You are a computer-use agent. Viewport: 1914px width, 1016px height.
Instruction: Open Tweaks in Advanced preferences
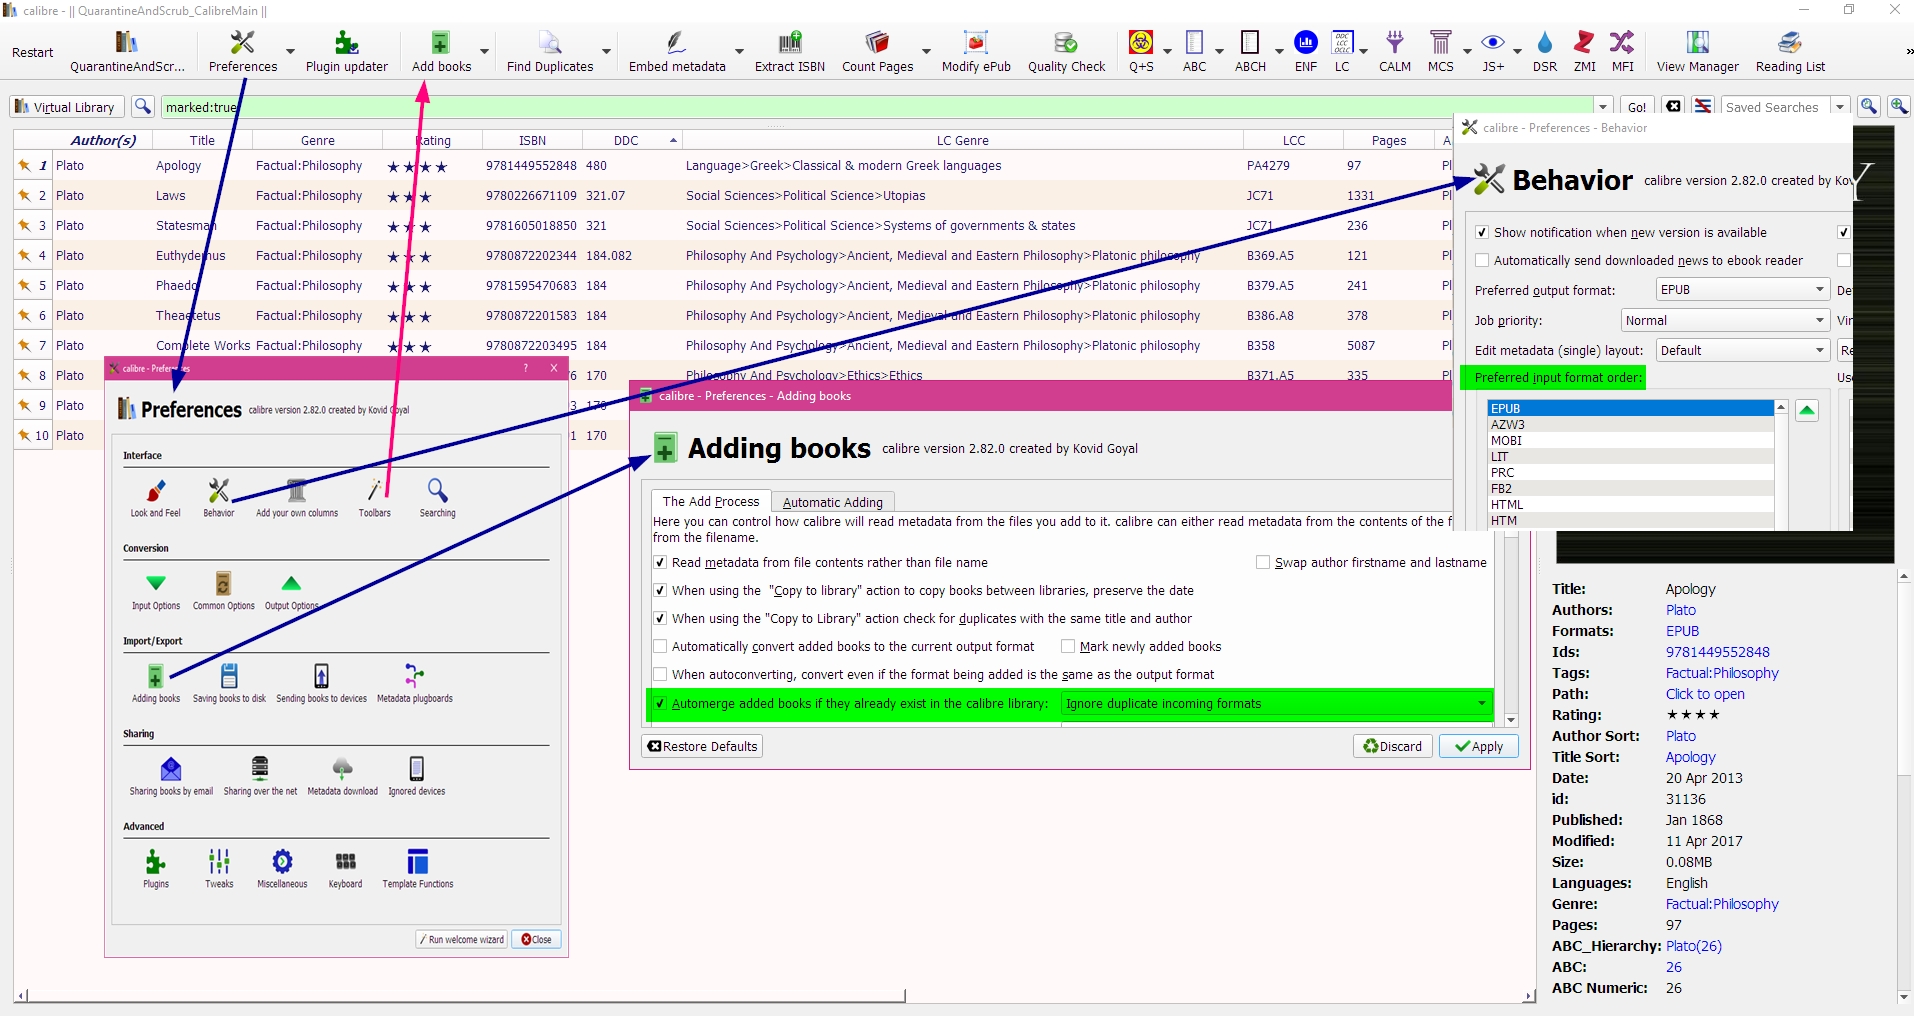click(219, 869)
